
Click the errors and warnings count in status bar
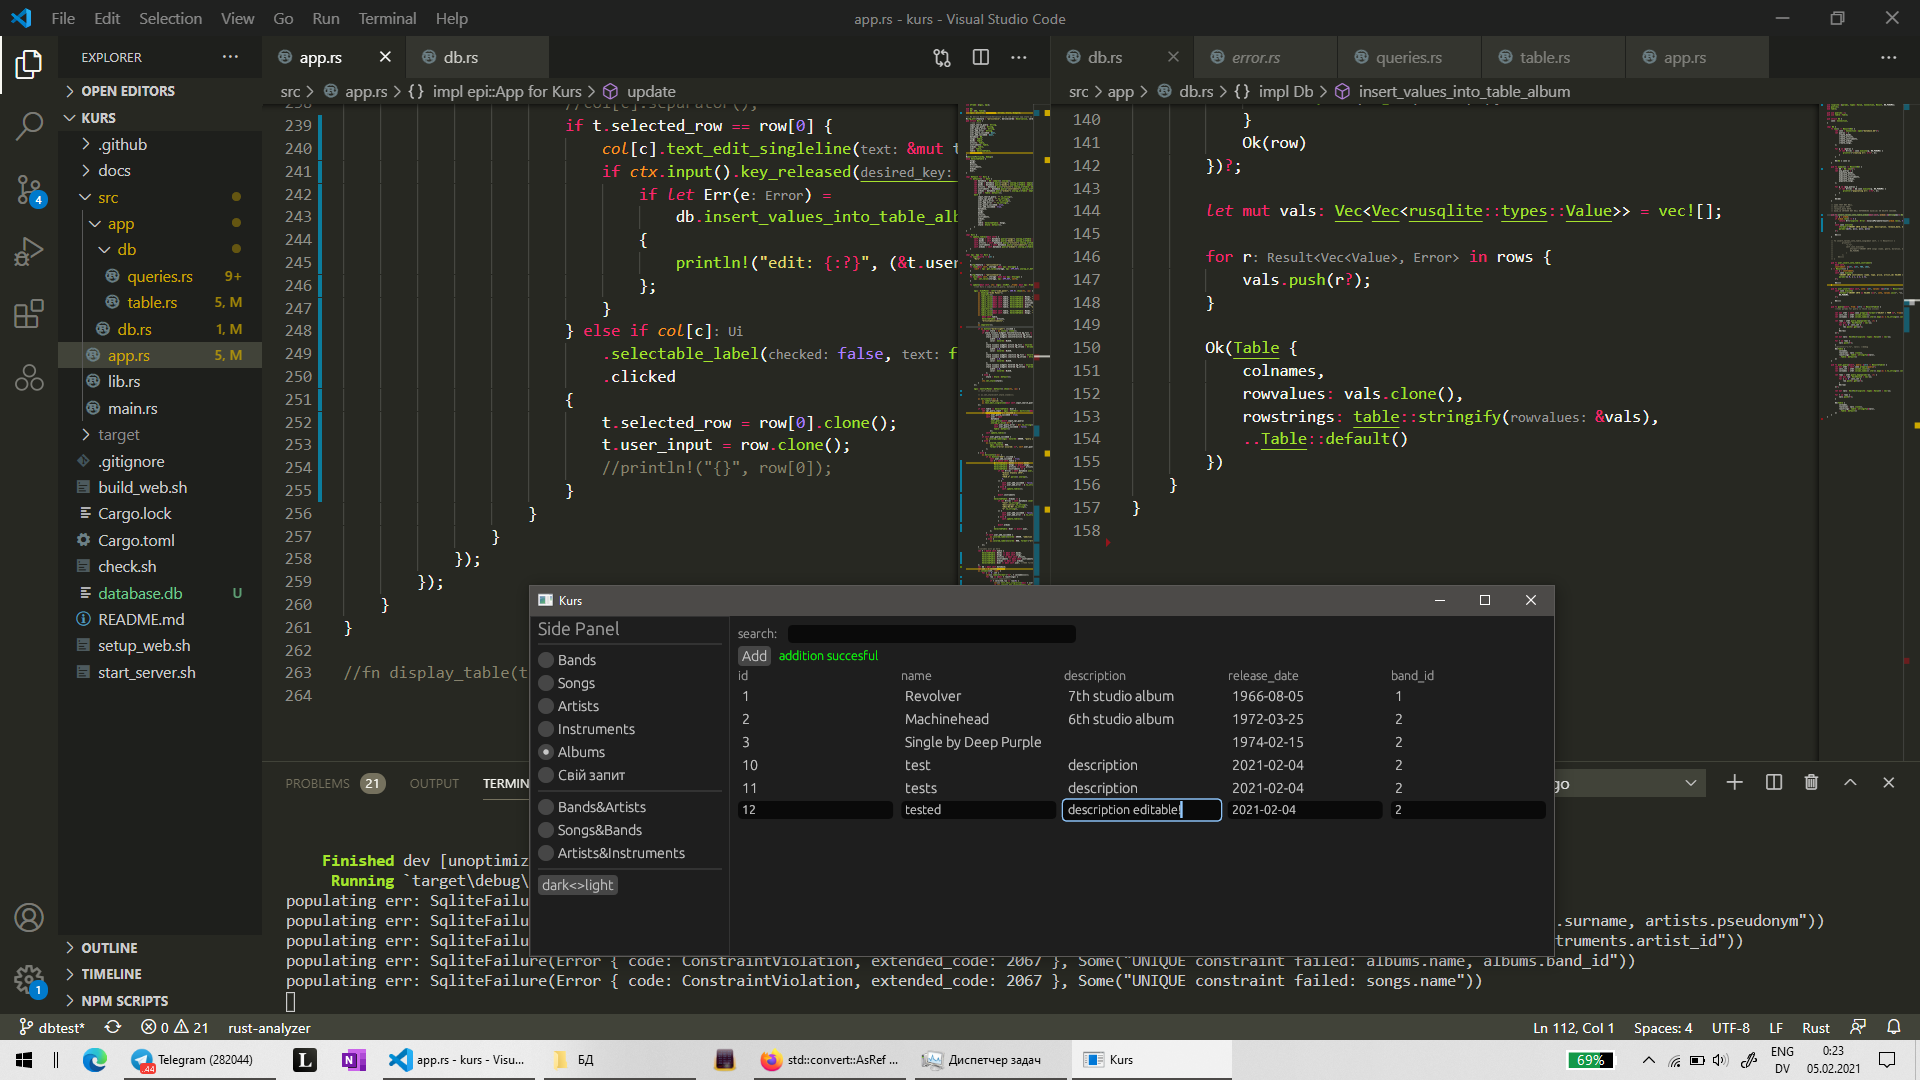175,1027
